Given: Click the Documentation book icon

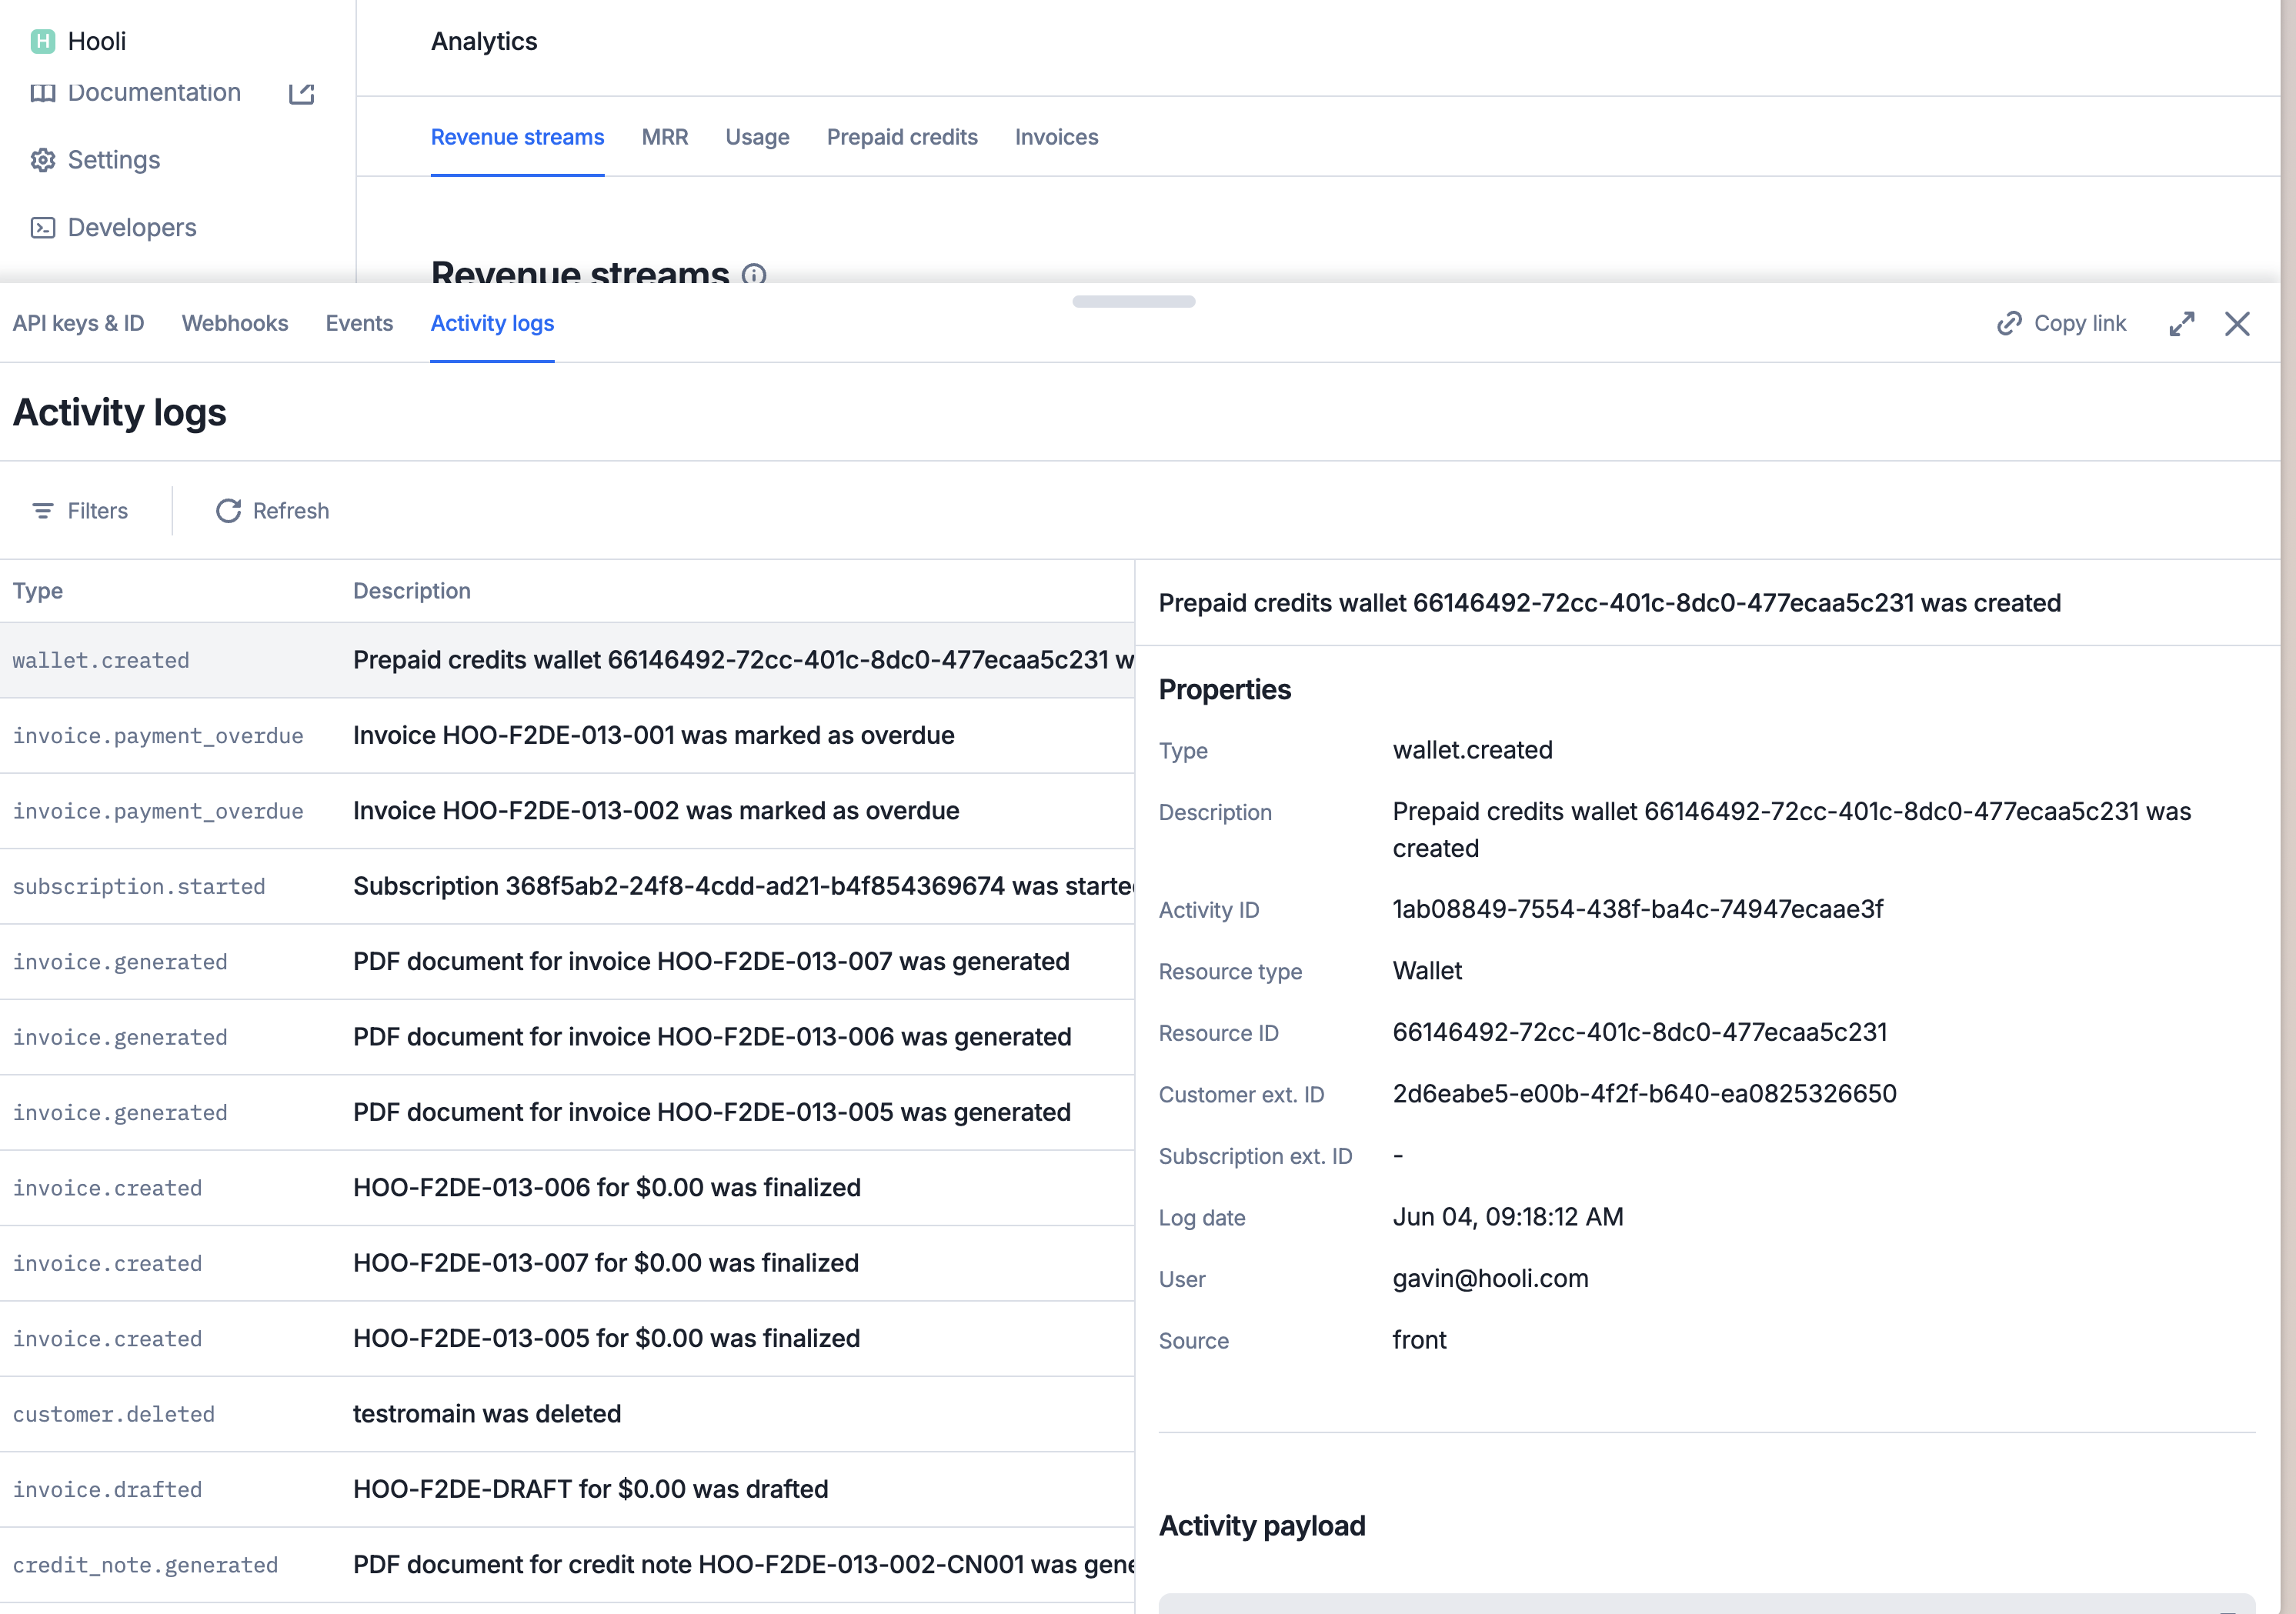Looking at the screenshot, I should [x=43, y=93].
